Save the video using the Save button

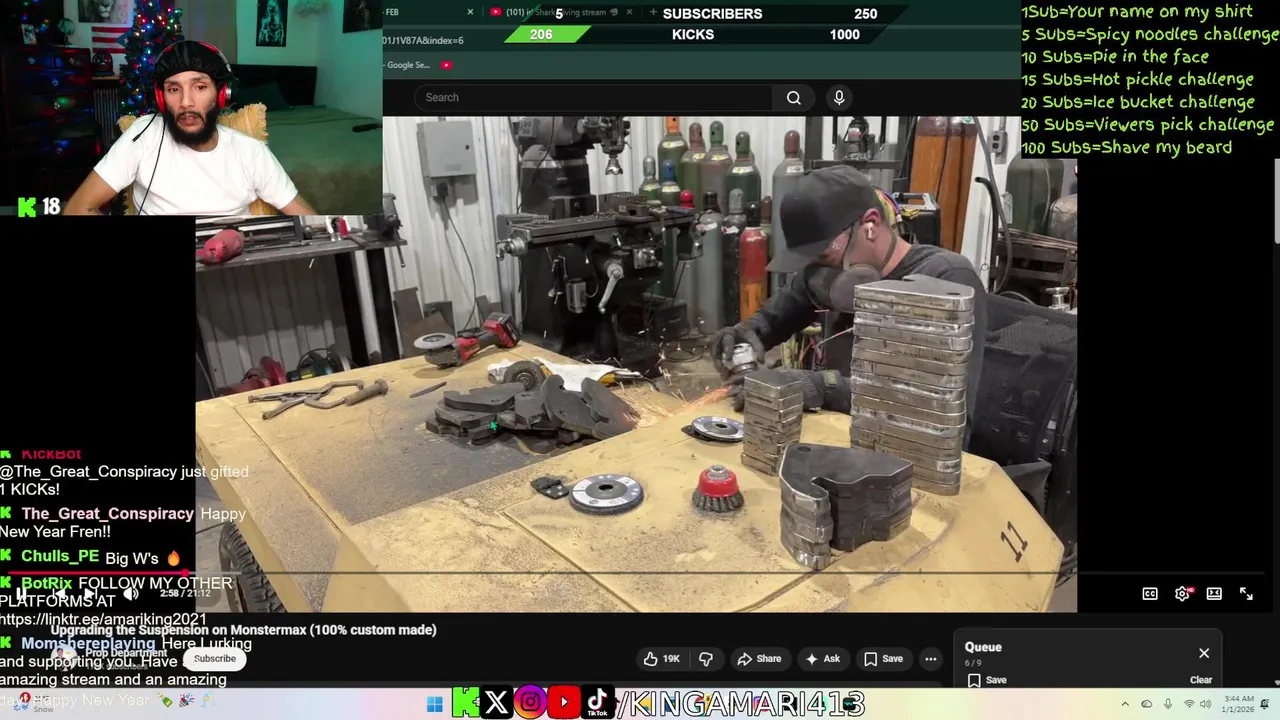point(883,659)
